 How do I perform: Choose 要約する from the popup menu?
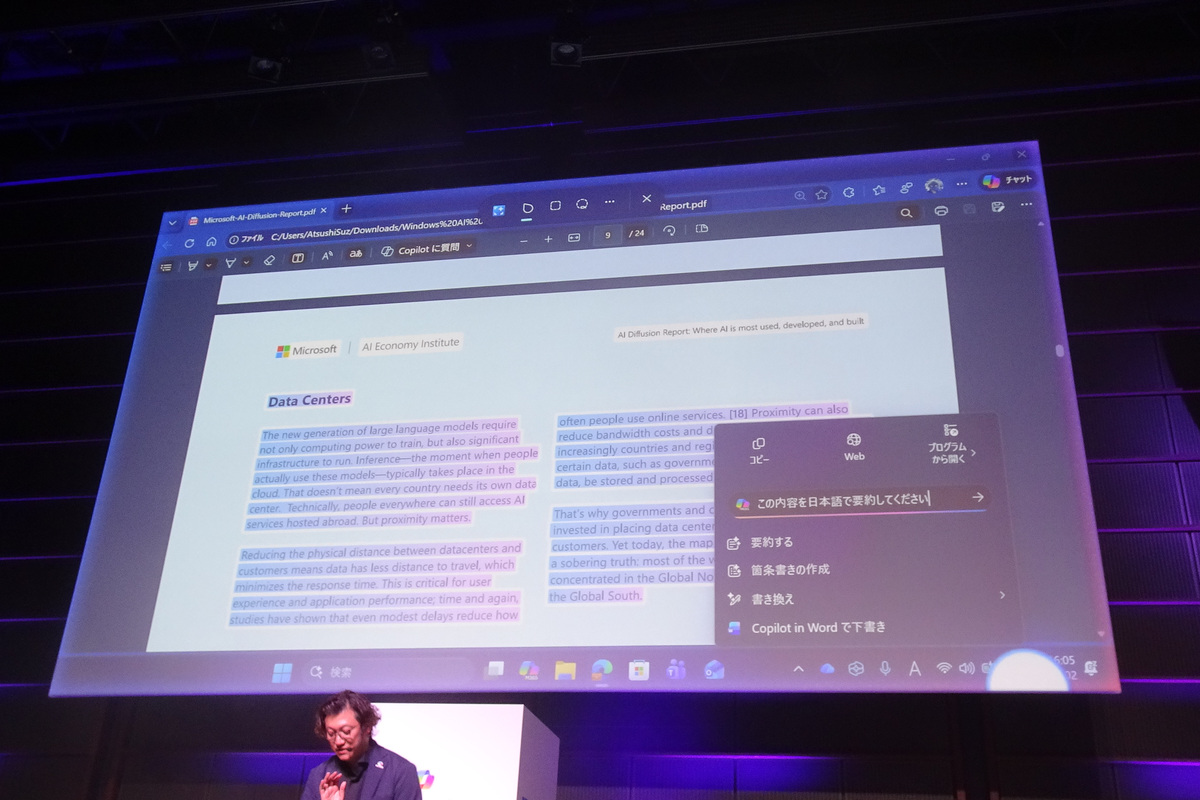pyautogui.click(x=761, y=543)
